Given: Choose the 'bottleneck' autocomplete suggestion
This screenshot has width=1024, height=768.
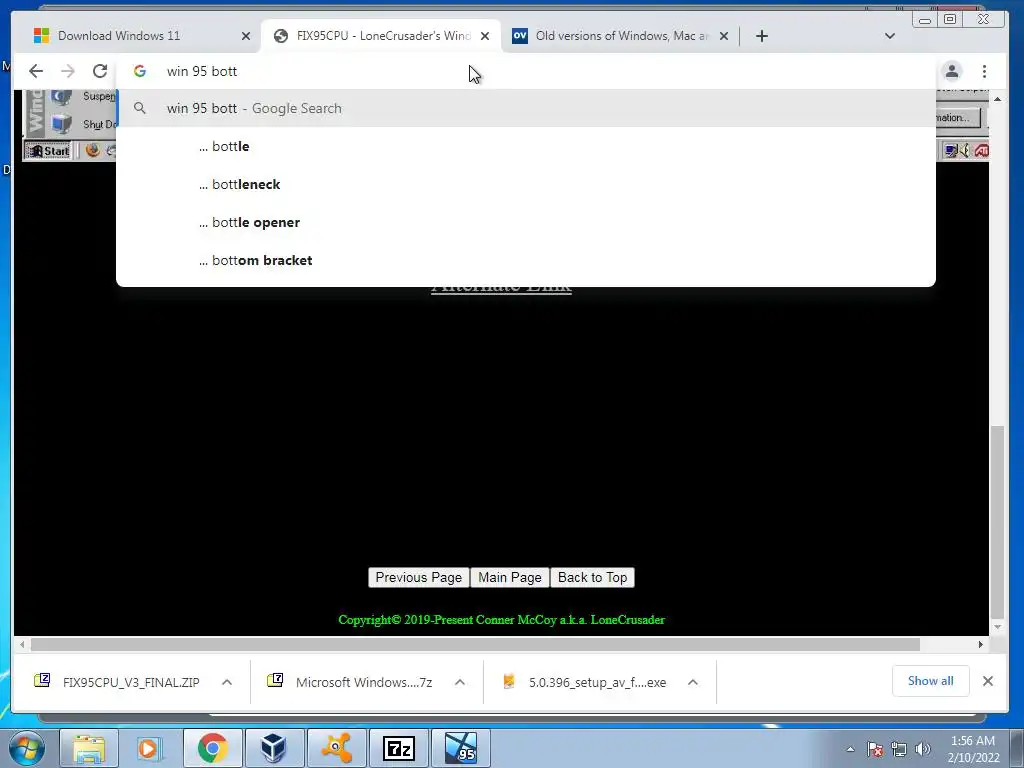Looking at the screenshot, I should 526,184.
